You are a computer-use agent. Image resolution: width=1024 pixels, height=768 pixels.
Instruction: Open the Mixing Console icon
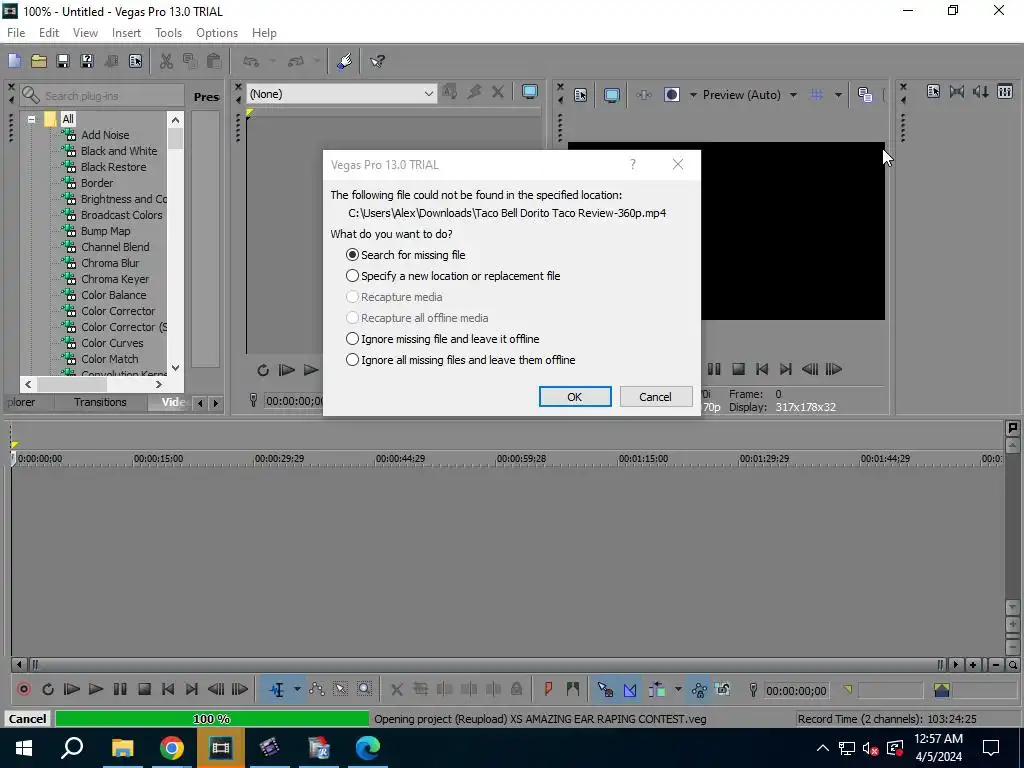point(1005,92)
